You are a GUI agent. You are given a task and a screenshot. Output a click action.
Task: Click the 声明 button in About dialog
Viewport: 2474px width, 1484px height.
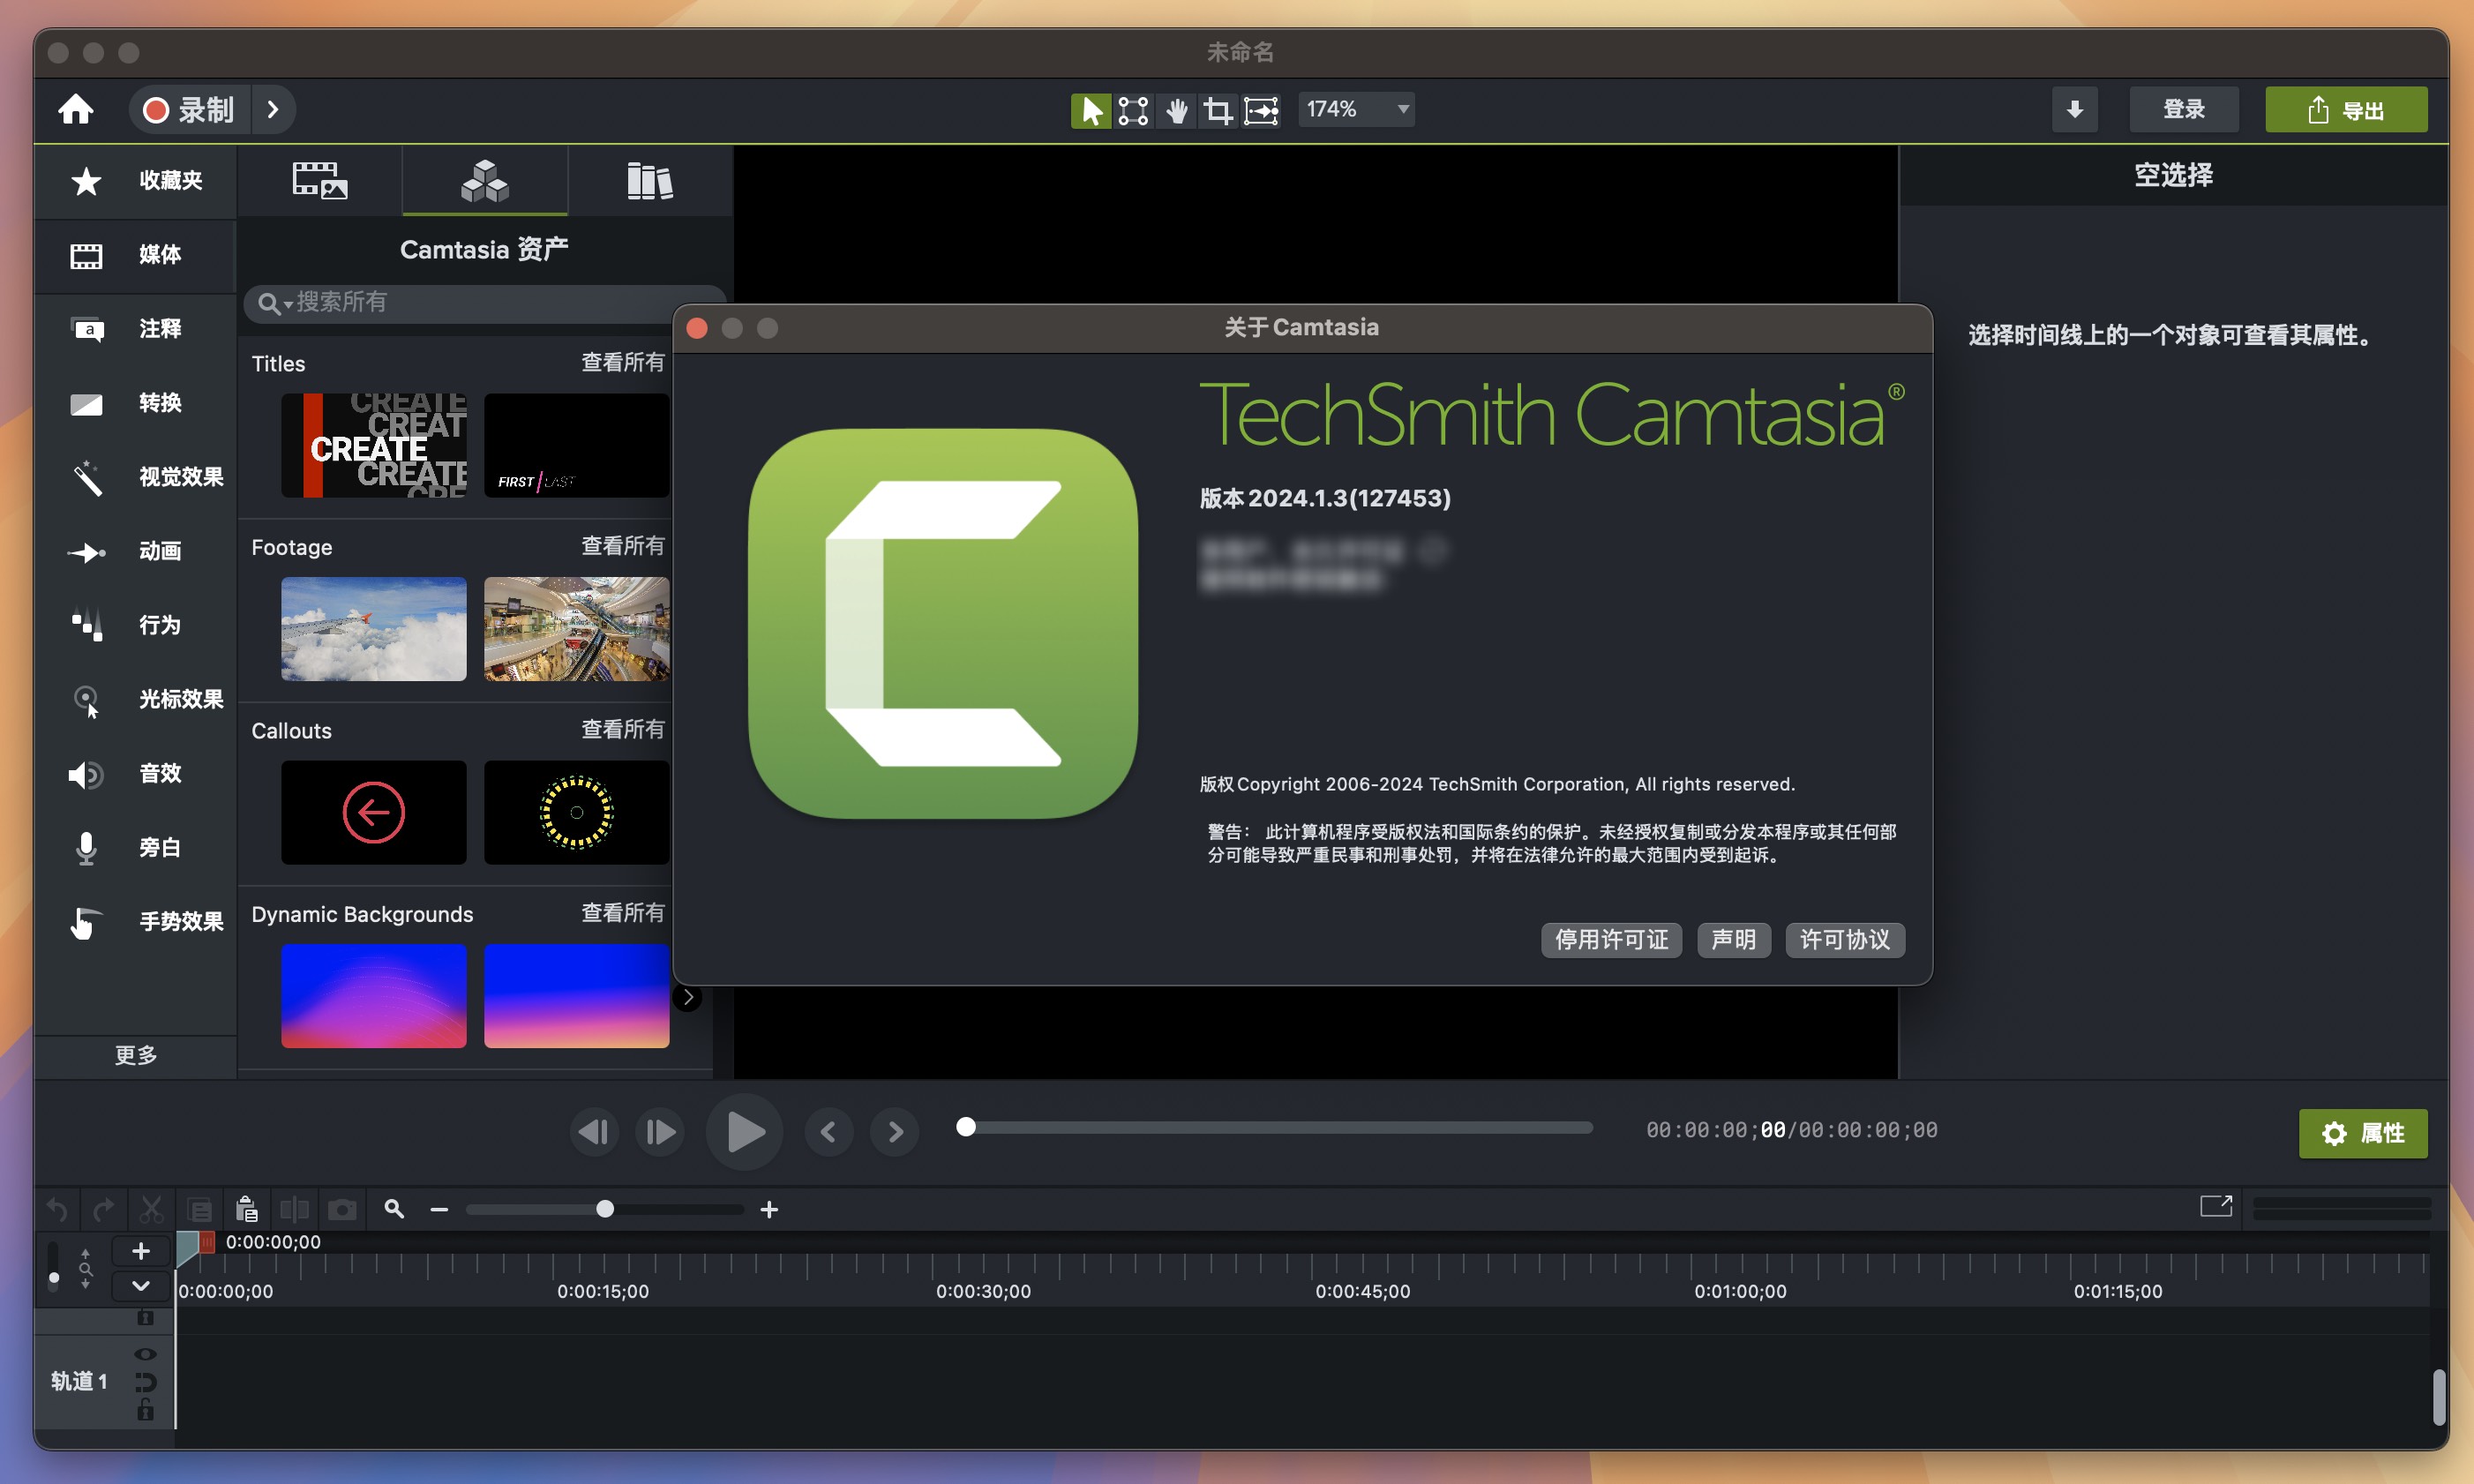pyautogui.click(x=1734, y=940)
